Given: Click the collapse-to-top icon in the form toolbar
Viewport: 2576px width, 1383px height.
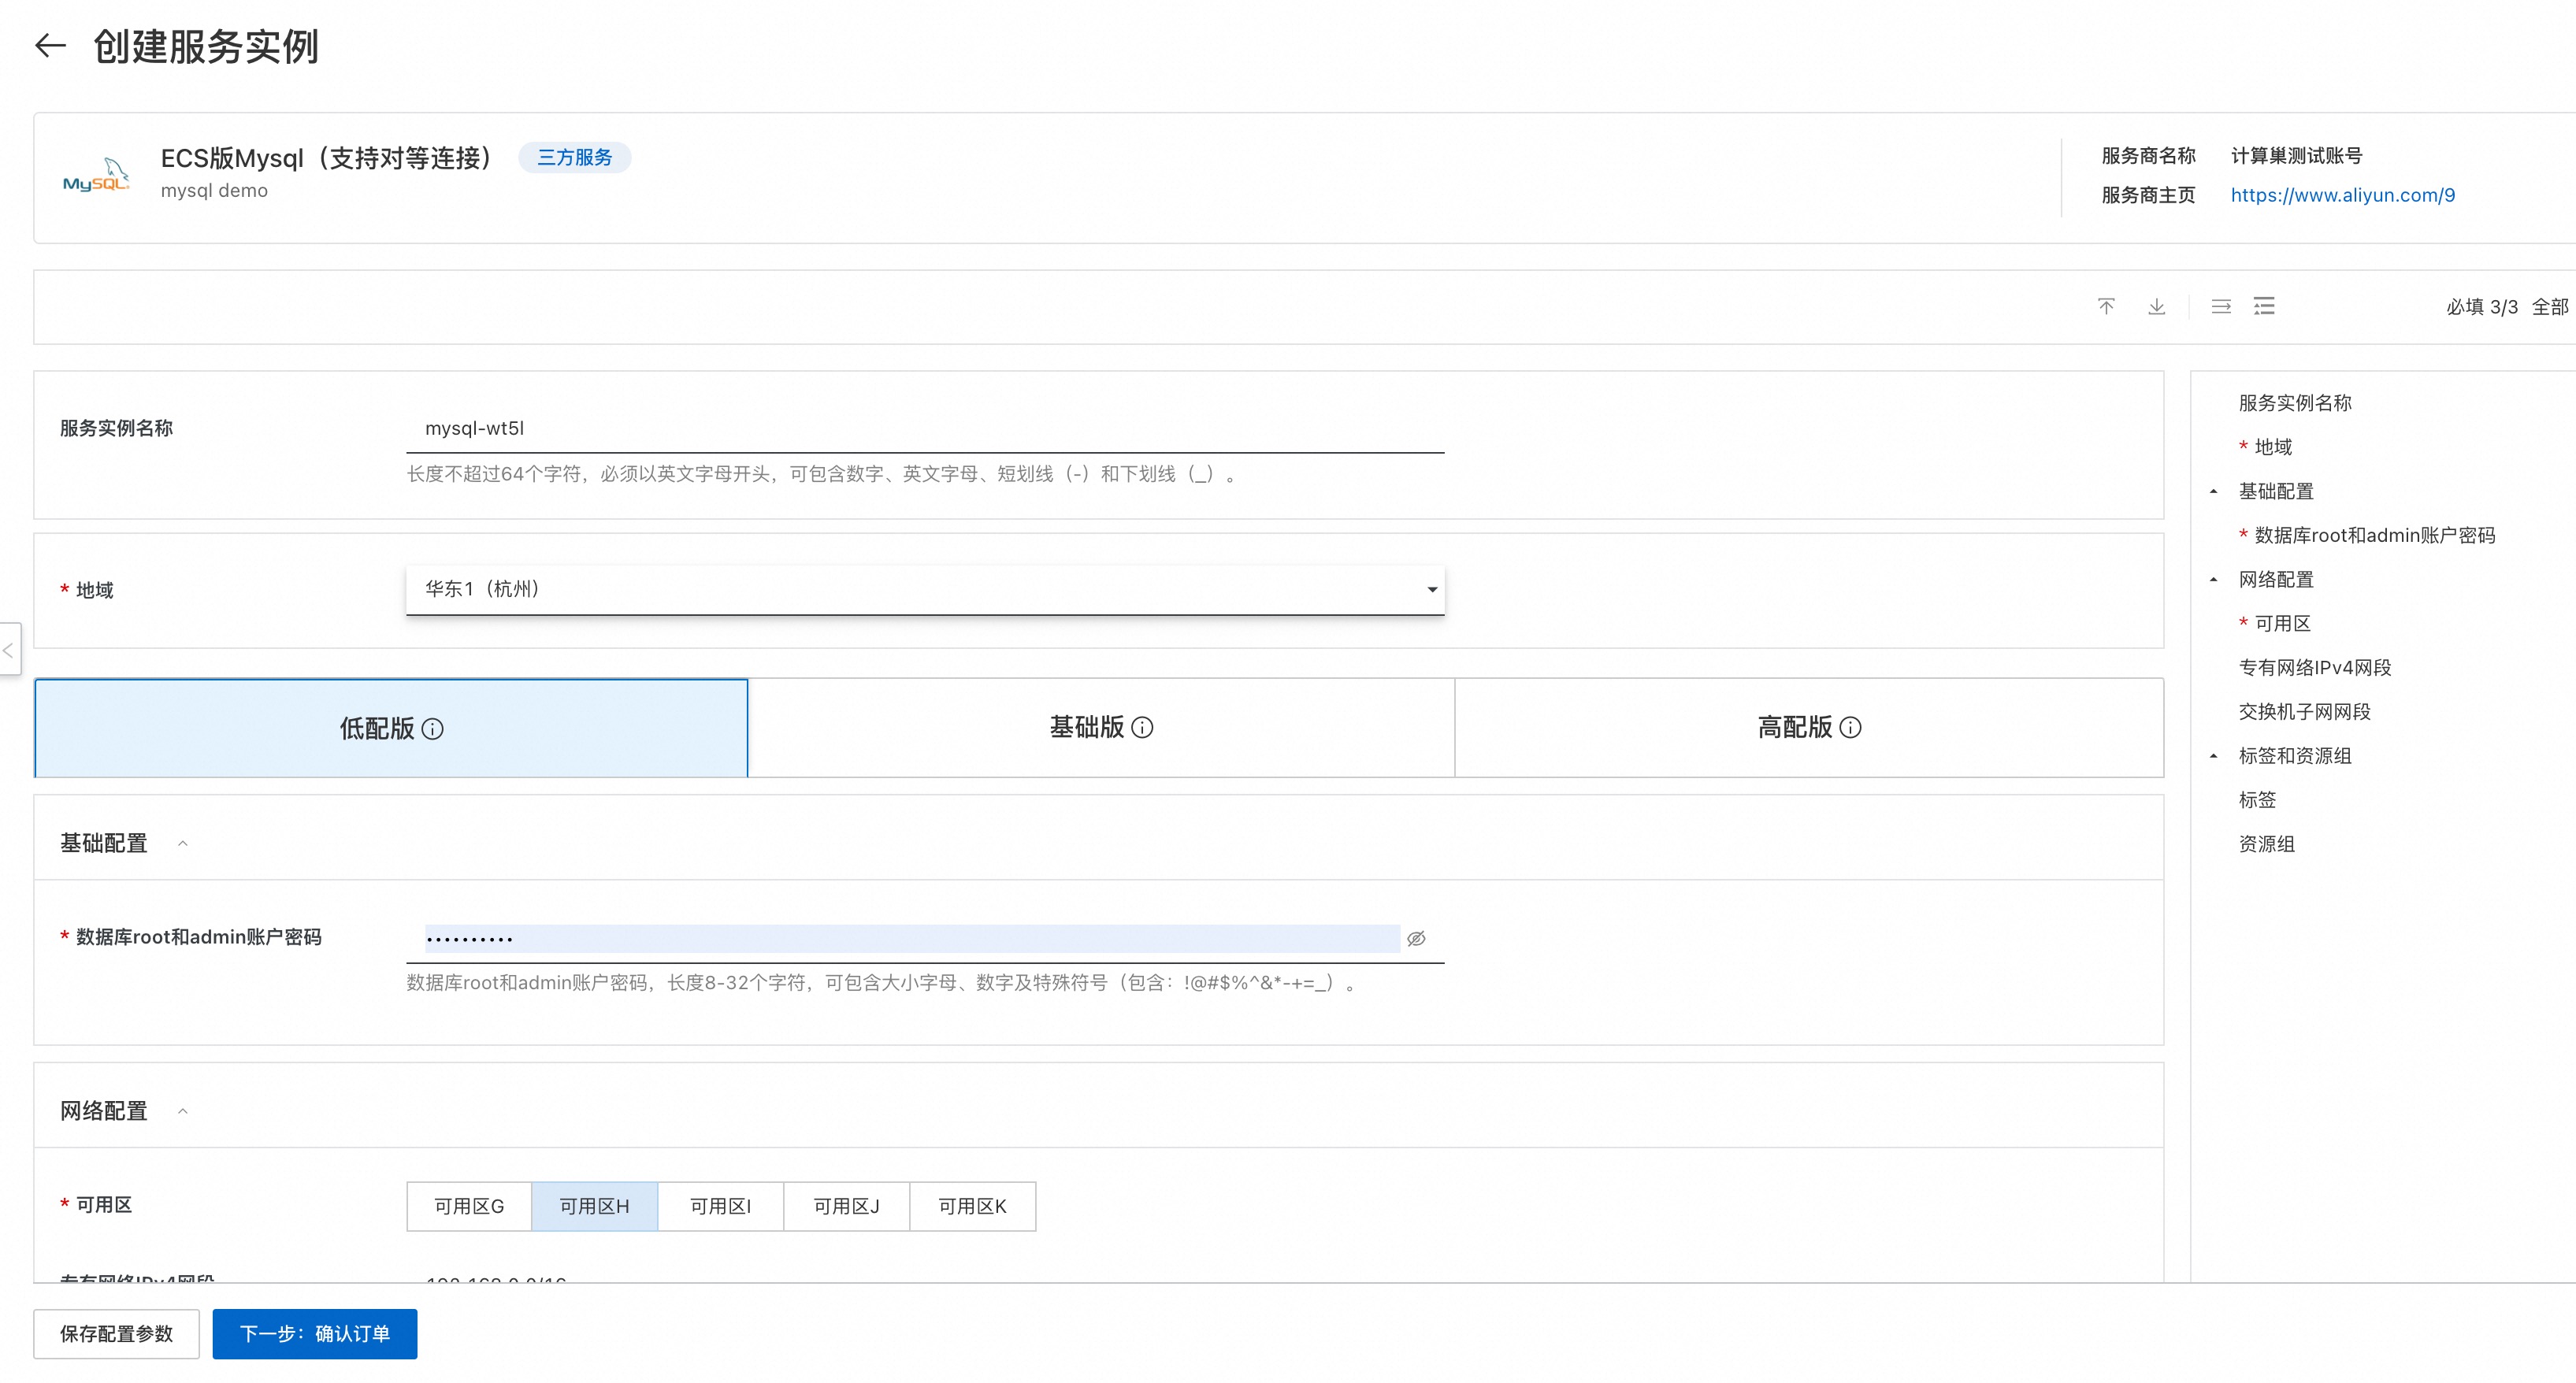Looking at the screenshot, I should [2106, 306].
